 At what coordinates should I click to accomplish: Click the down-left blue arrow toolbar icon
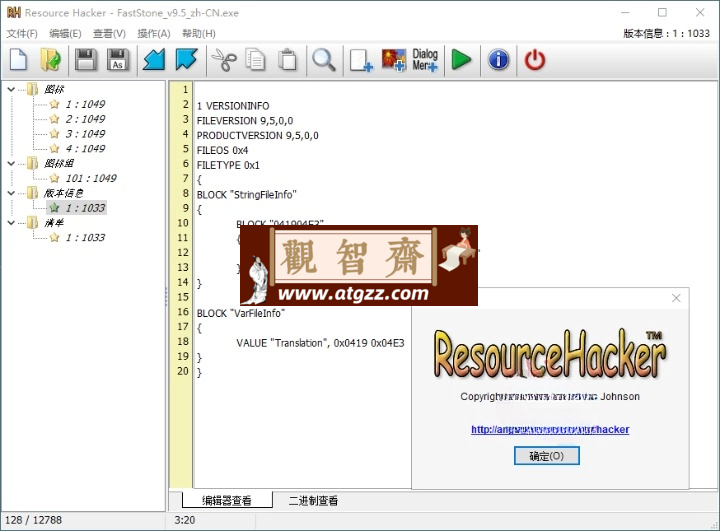[x=154, y=60]
